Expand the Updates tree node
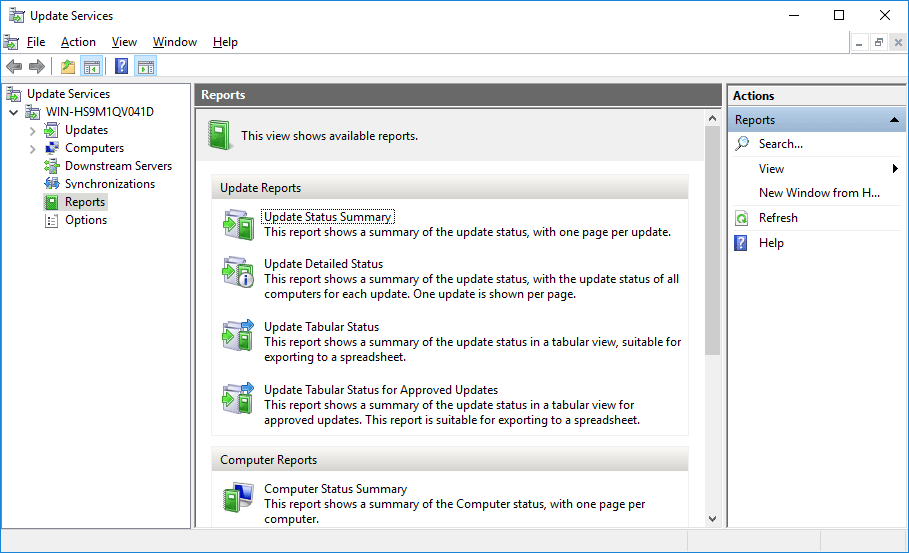Viewport: 909px width, 553px height. [x=32, y=130]
